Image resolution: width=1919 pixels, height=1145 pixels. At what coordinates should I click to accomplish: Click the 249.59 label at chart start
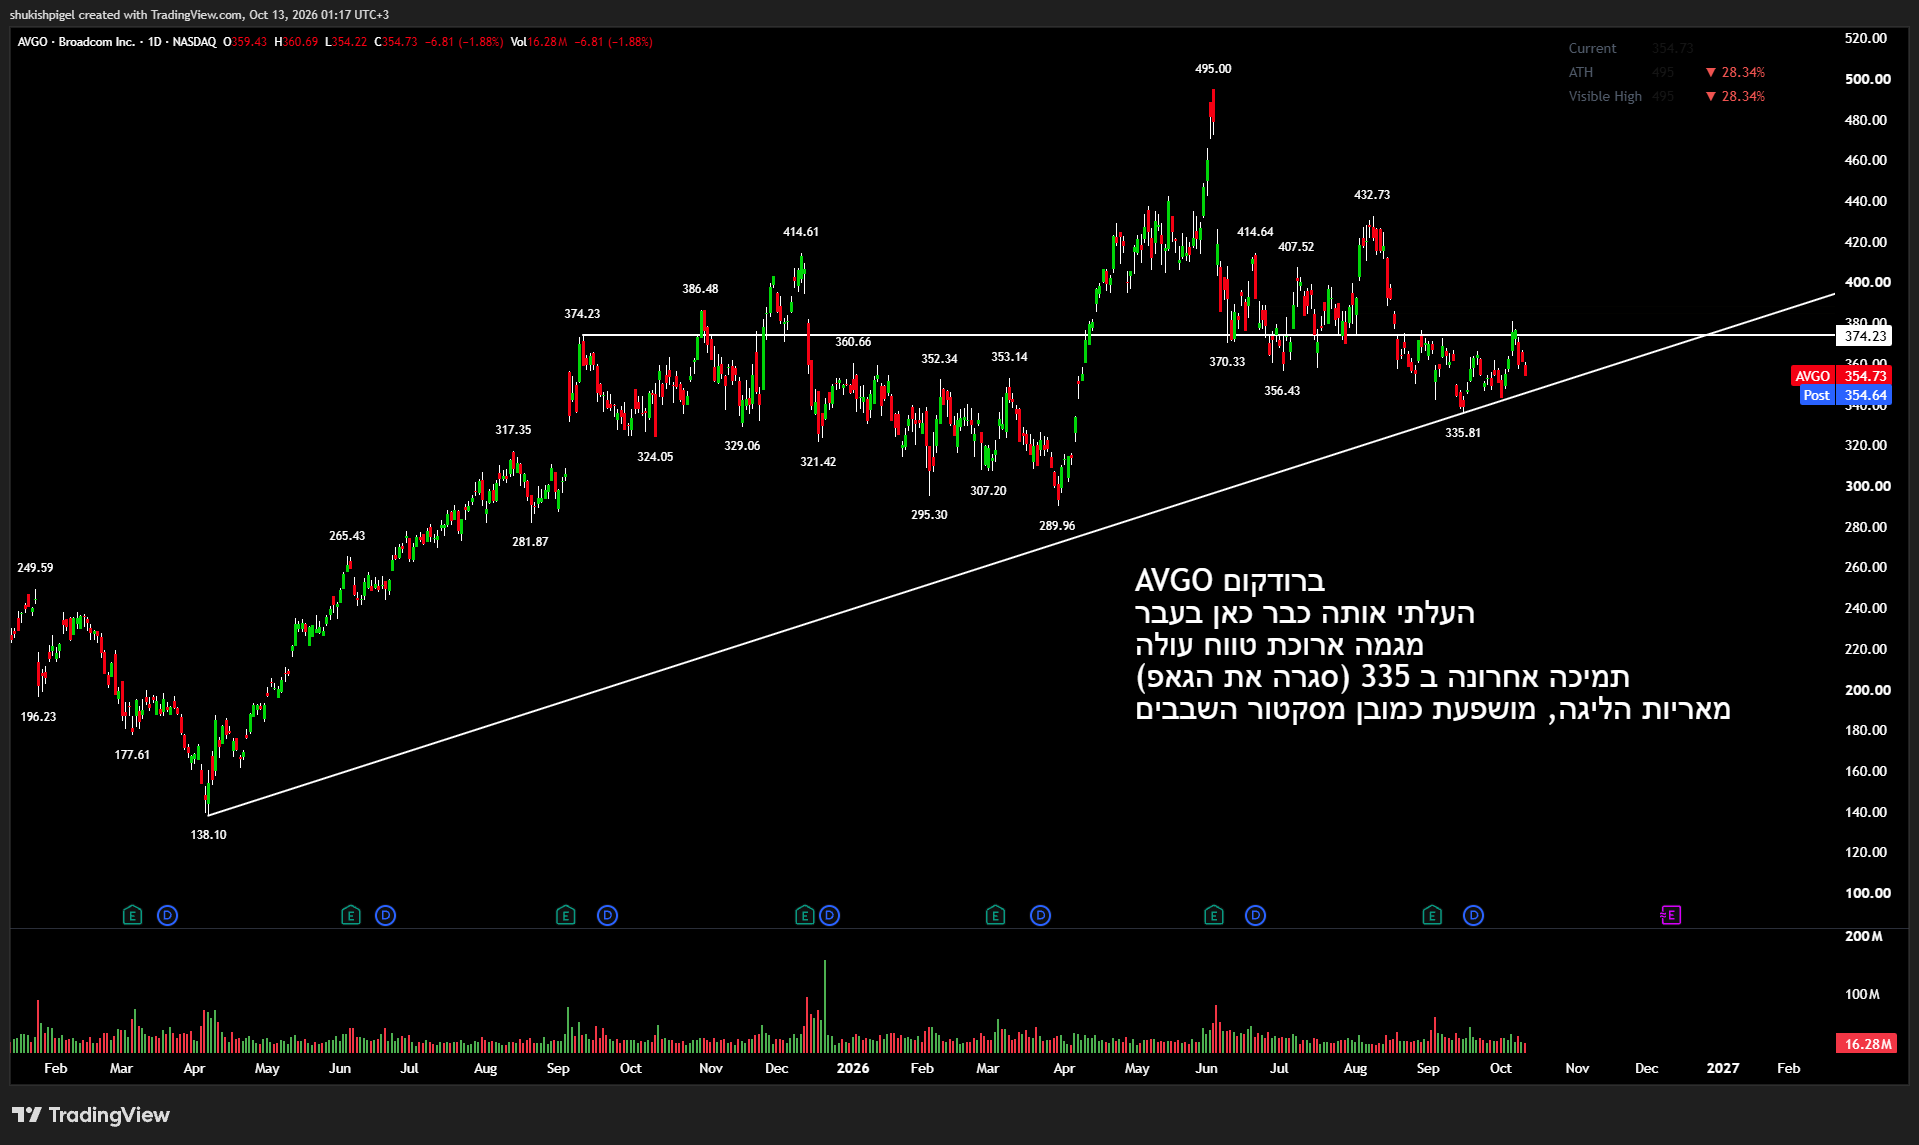(x=35, y=568)
